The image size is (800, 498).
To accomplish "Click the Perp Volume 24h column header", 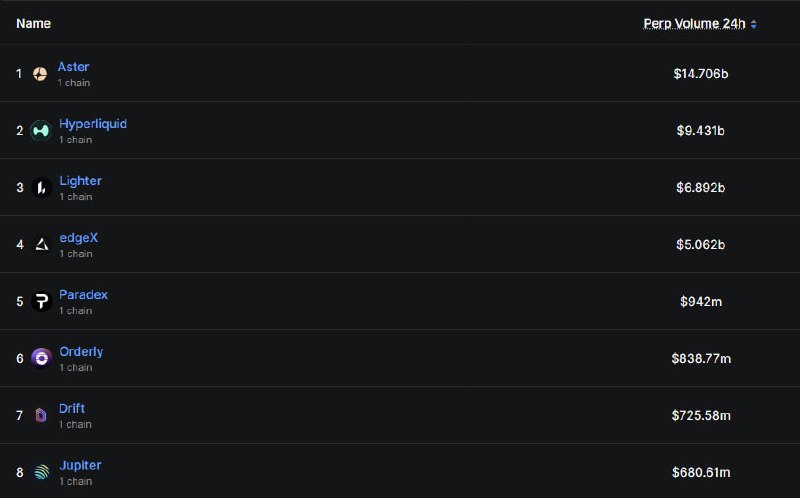I will [694, 24].
